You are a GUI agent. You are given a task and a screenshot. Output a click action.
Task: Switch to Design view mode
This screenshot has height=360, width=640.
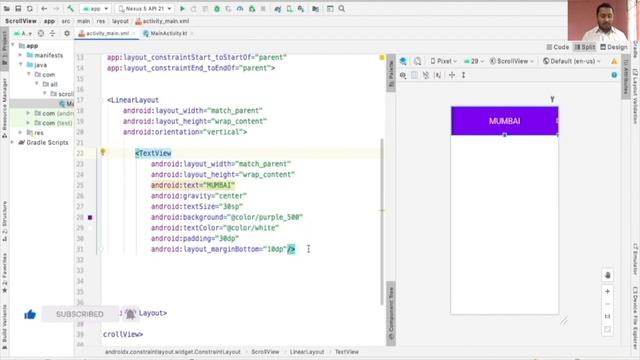613,47
